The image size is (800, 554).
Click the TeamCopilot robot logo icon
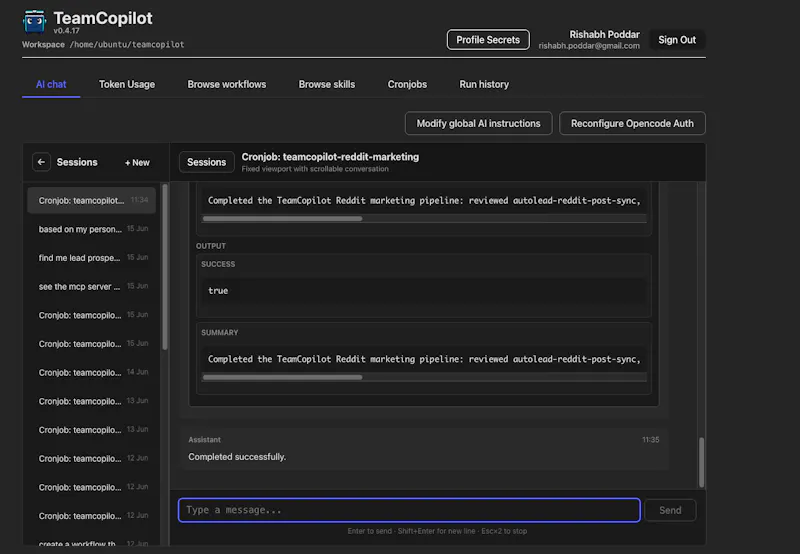[x=34, y=21]
